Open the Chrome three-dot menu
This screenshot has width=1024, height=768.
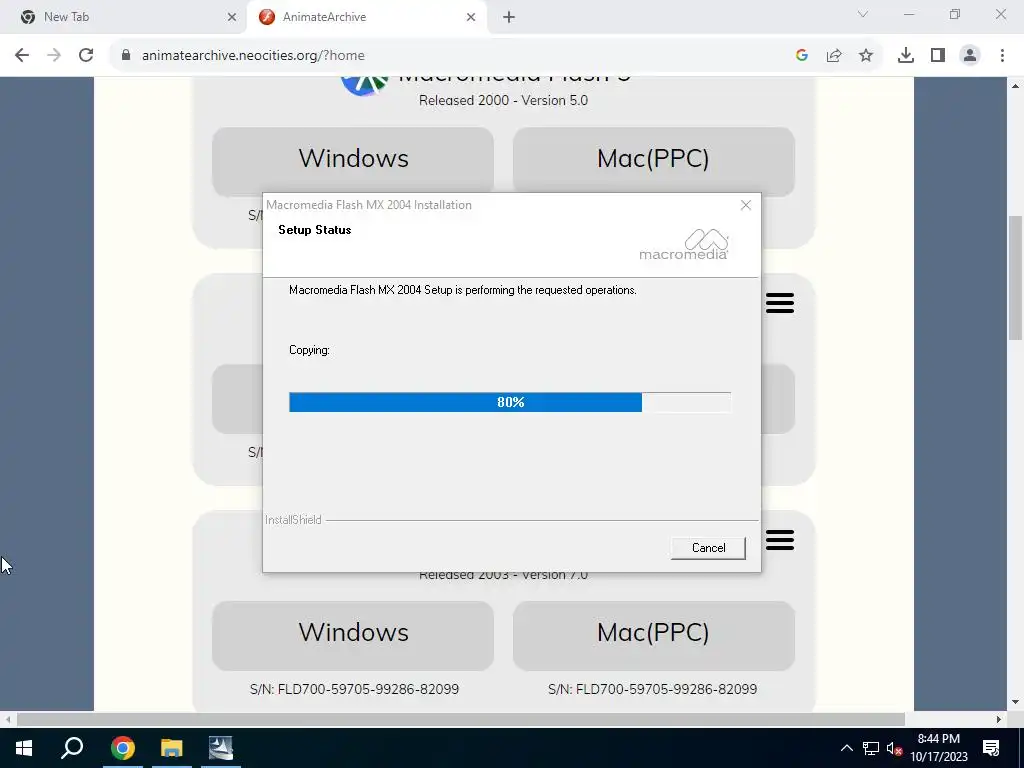(1002, 56)
